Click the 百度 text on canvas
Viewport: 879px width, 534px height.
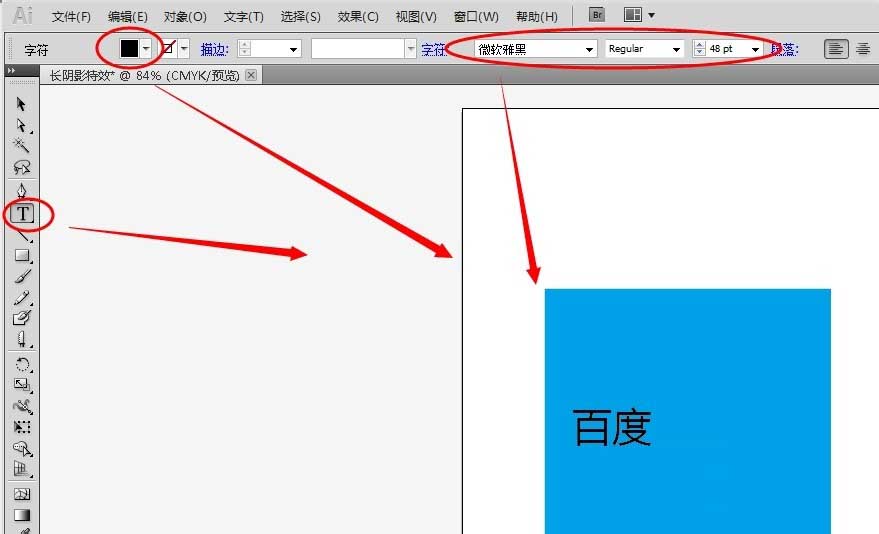pyautogui.click(x=612, y=427)
